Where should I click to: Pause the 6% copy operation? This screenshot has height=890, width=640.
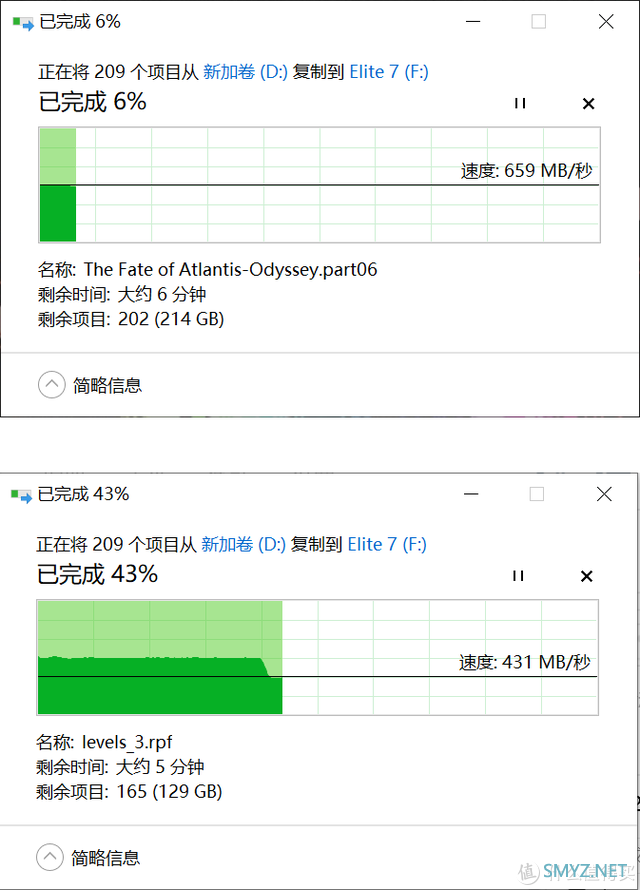(x=520, y=103)
